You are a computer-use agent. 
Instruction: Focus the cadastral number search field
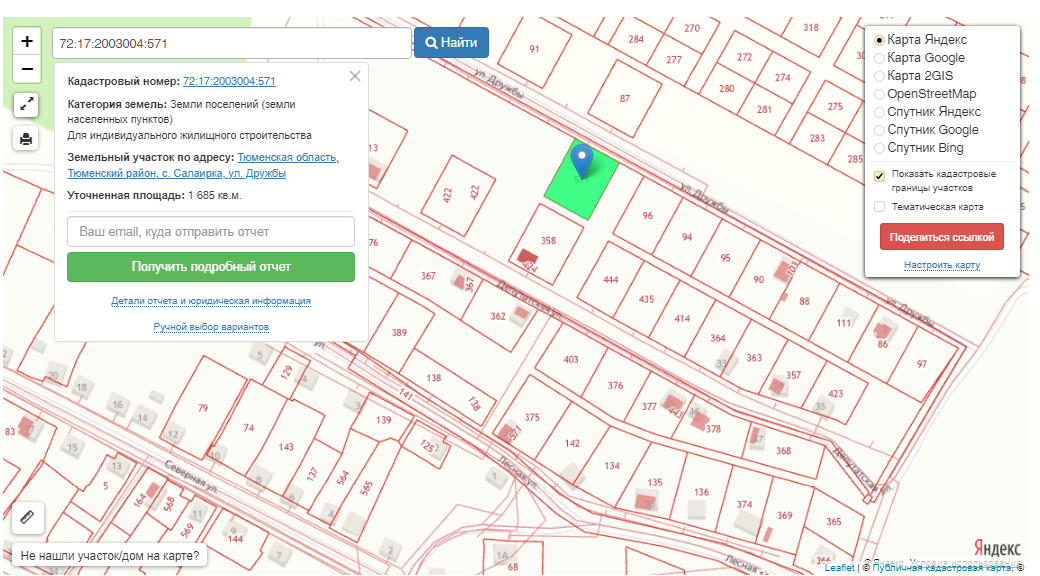click(231, 43)
